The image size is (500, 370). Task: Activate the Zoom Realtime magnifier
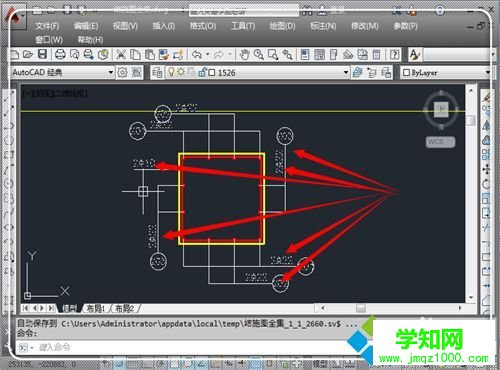[259, 54]
